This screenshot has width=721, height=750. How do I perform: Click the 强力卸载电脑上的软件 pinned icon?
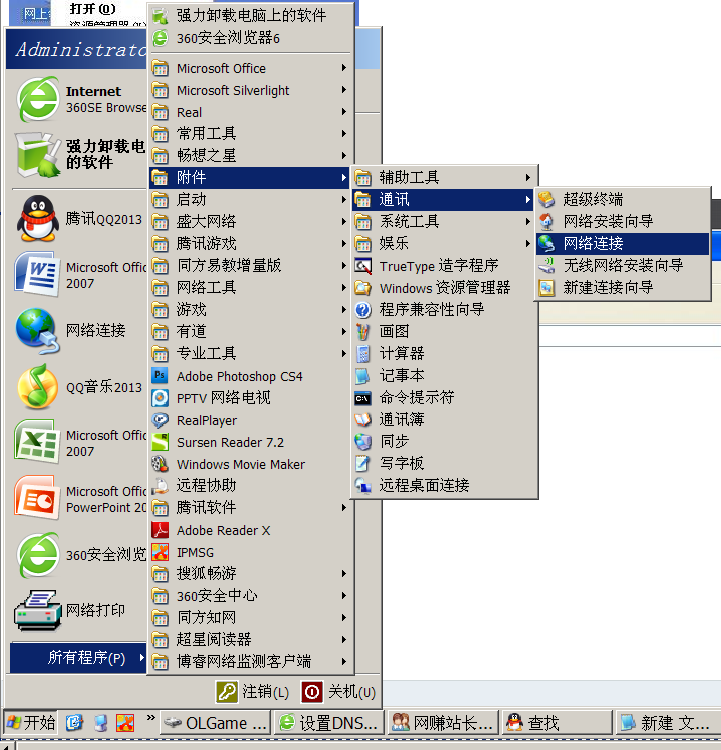tap(37, 154)
